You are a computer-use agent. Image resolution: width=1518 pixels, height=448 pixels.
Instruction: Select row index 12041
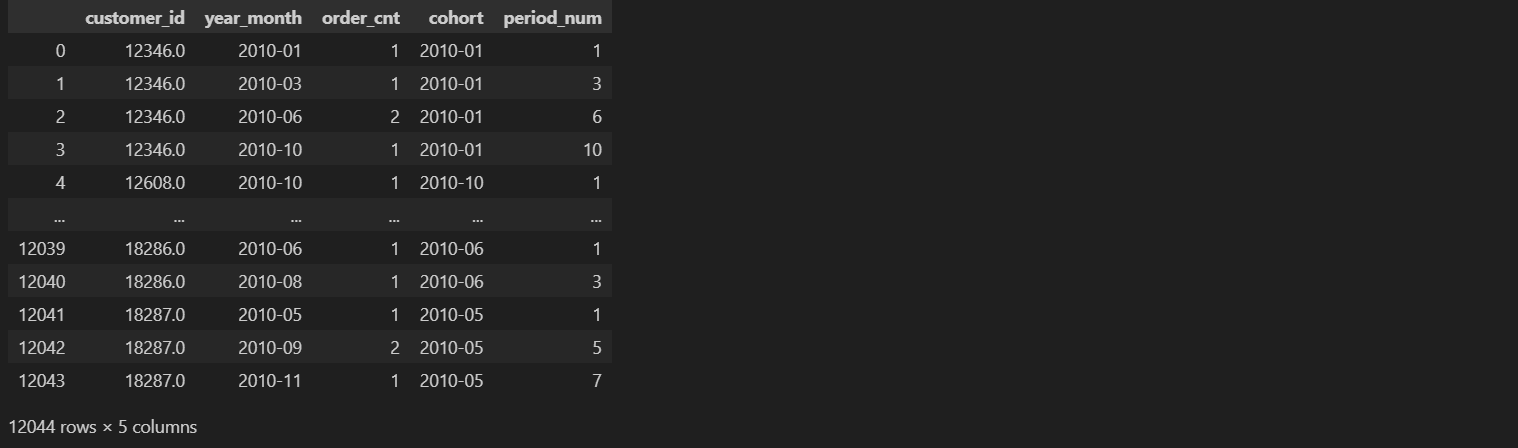pos(42,314)
